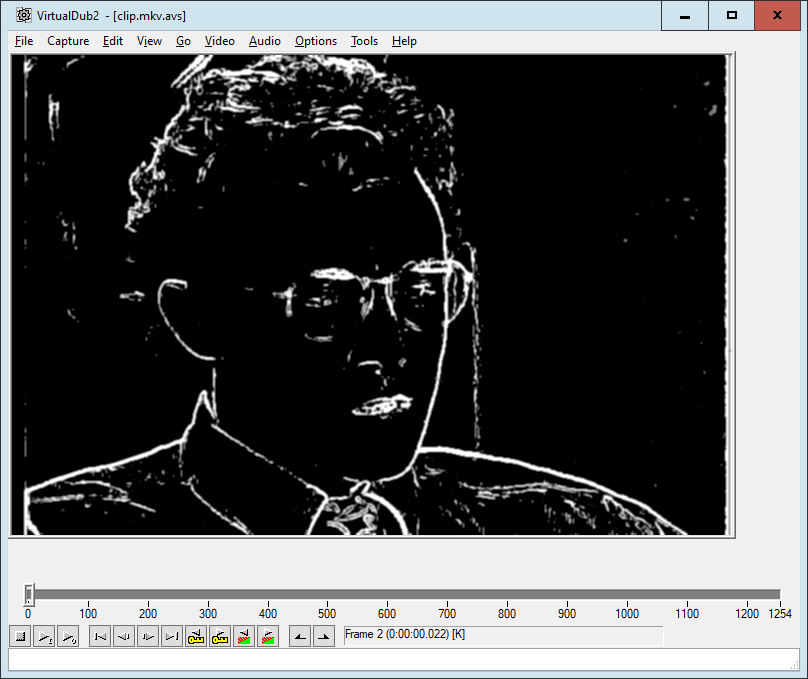Close the VirtualDub2 window
This screenshot has height=679, width=808.
point(778,15)
